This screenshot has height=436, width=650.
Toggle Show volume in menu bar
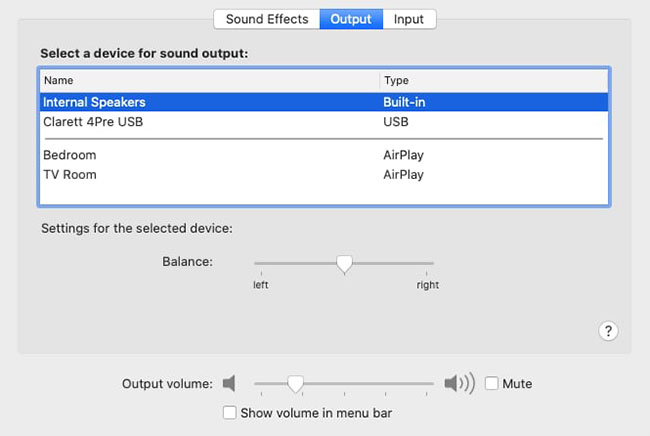[230, 412]
